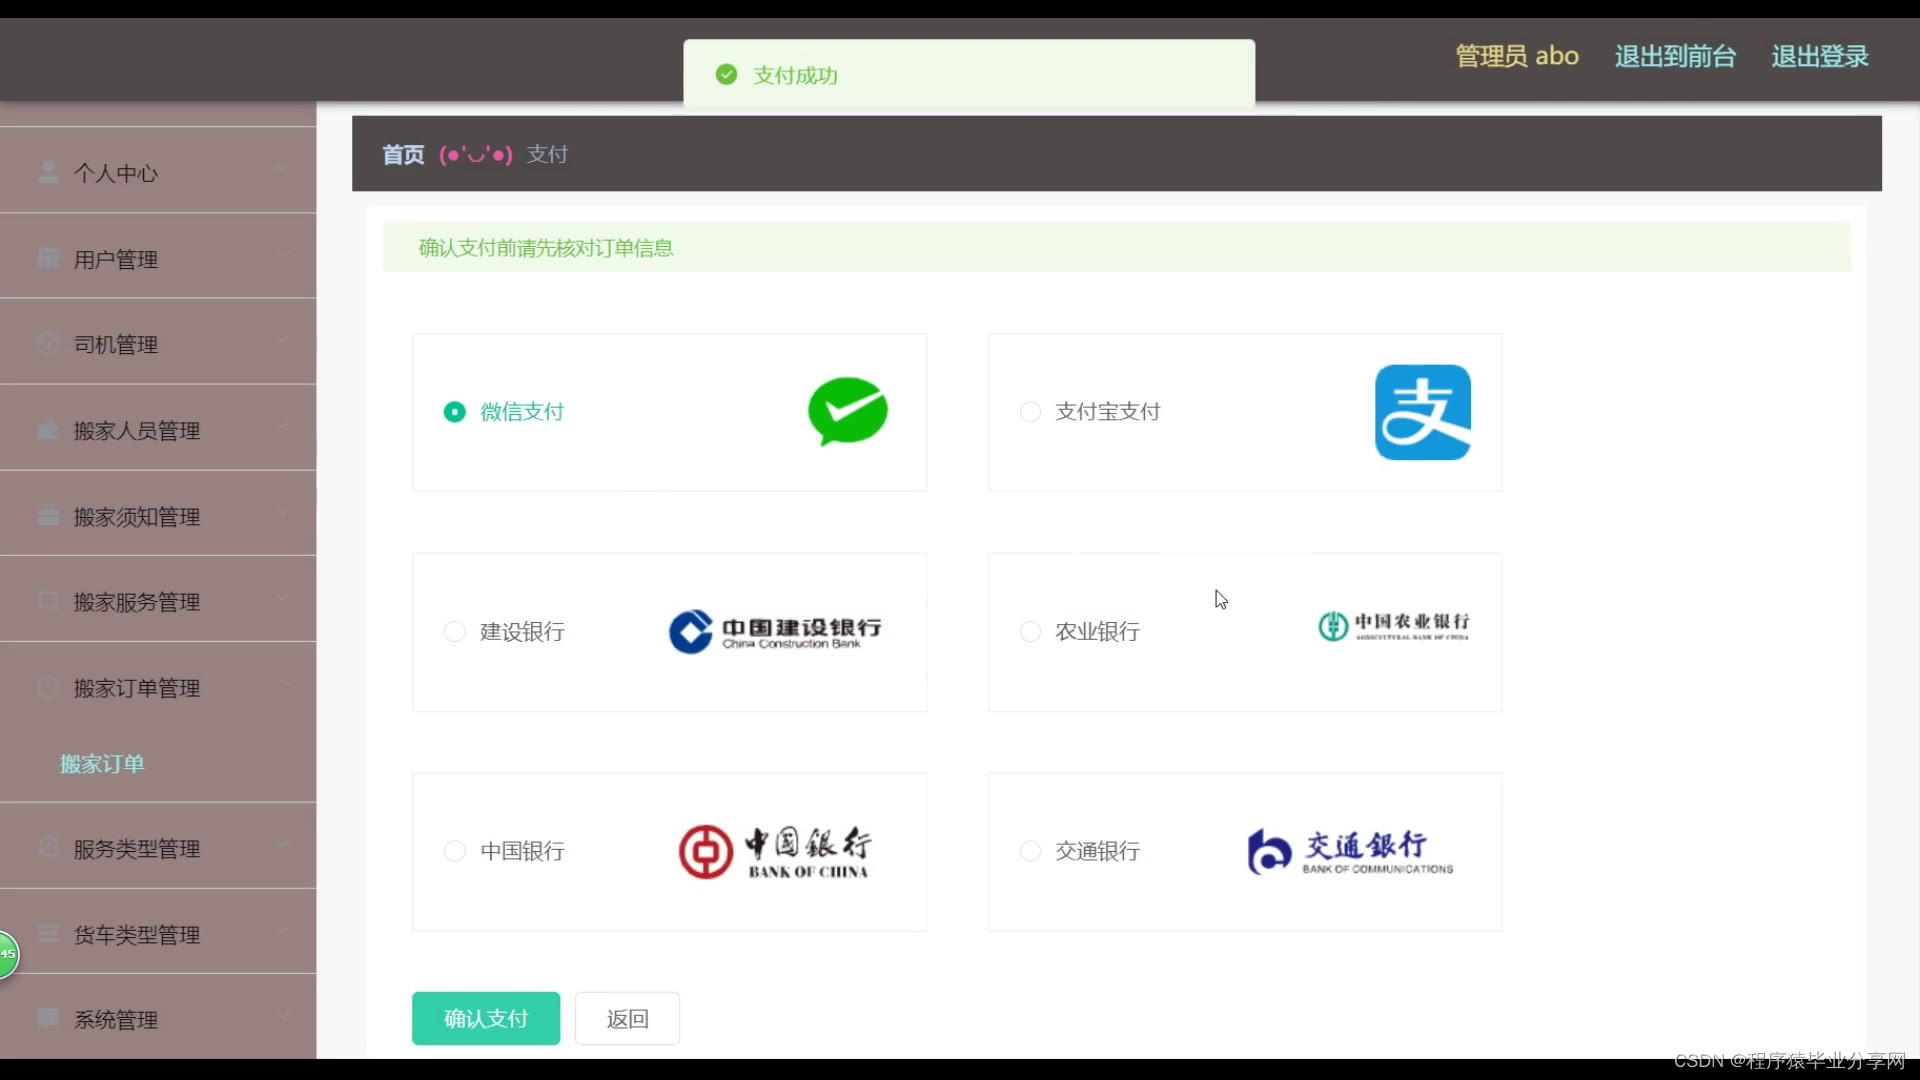Image resolution: width=1920 pixels, height=1080 pixels.
Task: Click the green badge icon at the left edge
Action: 7,954
